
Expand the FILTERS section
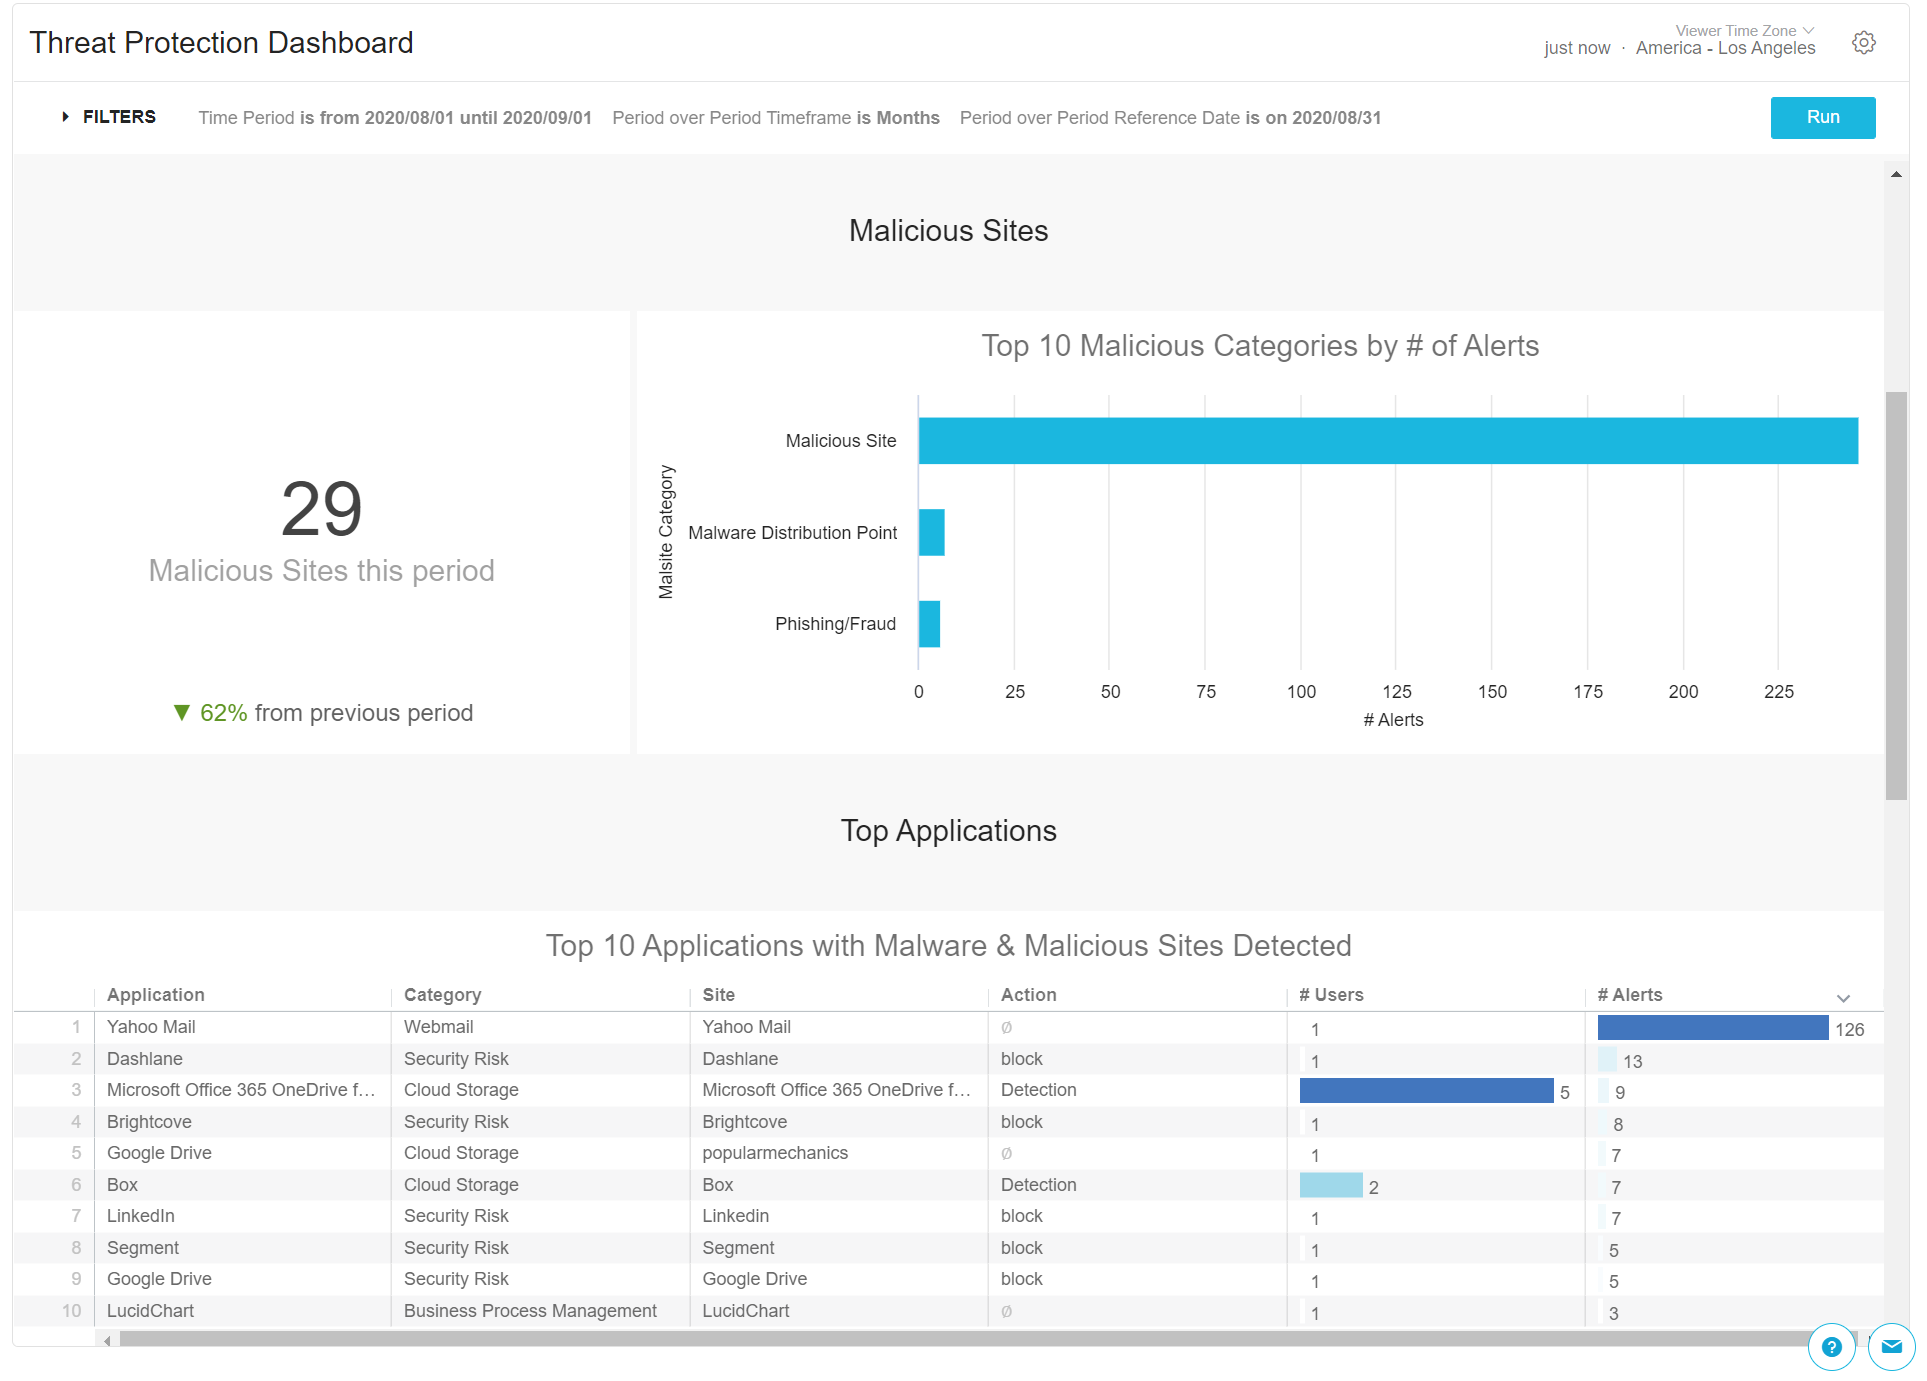pyautogui.click(x=108, y=117)
